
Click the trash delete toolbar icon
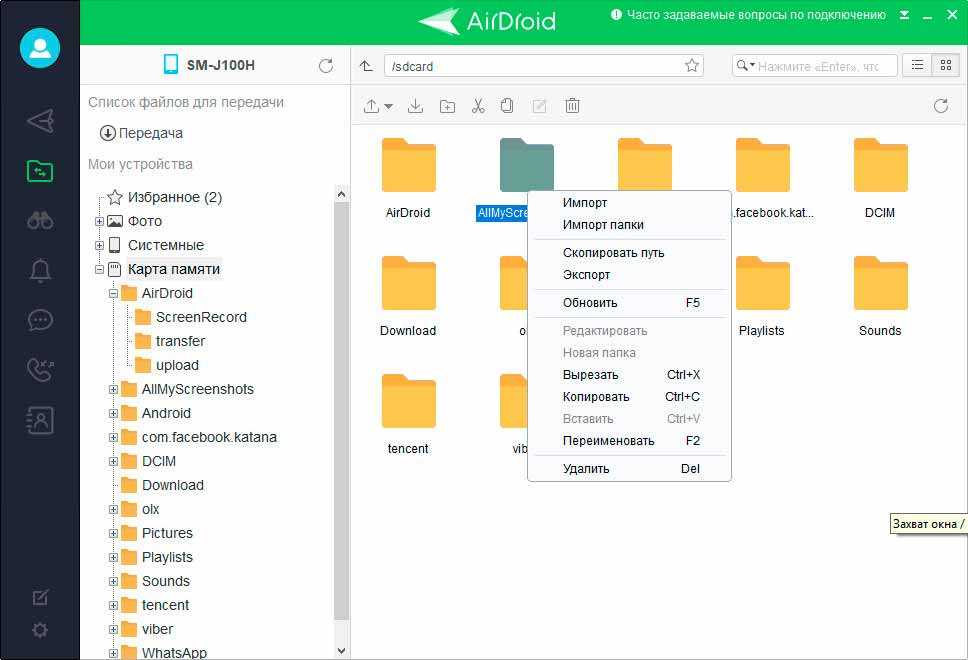[572, 106]
